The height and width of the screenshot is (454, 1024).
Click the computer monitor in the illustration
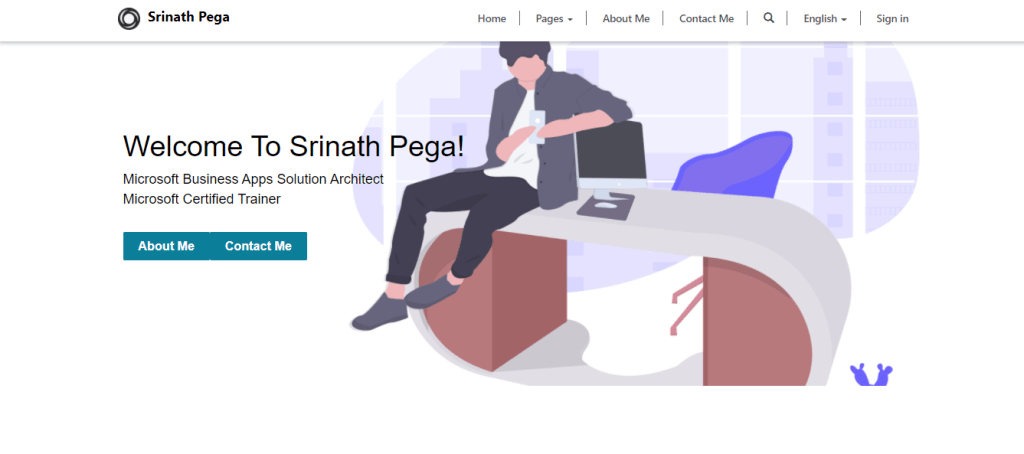pos(610,159)
